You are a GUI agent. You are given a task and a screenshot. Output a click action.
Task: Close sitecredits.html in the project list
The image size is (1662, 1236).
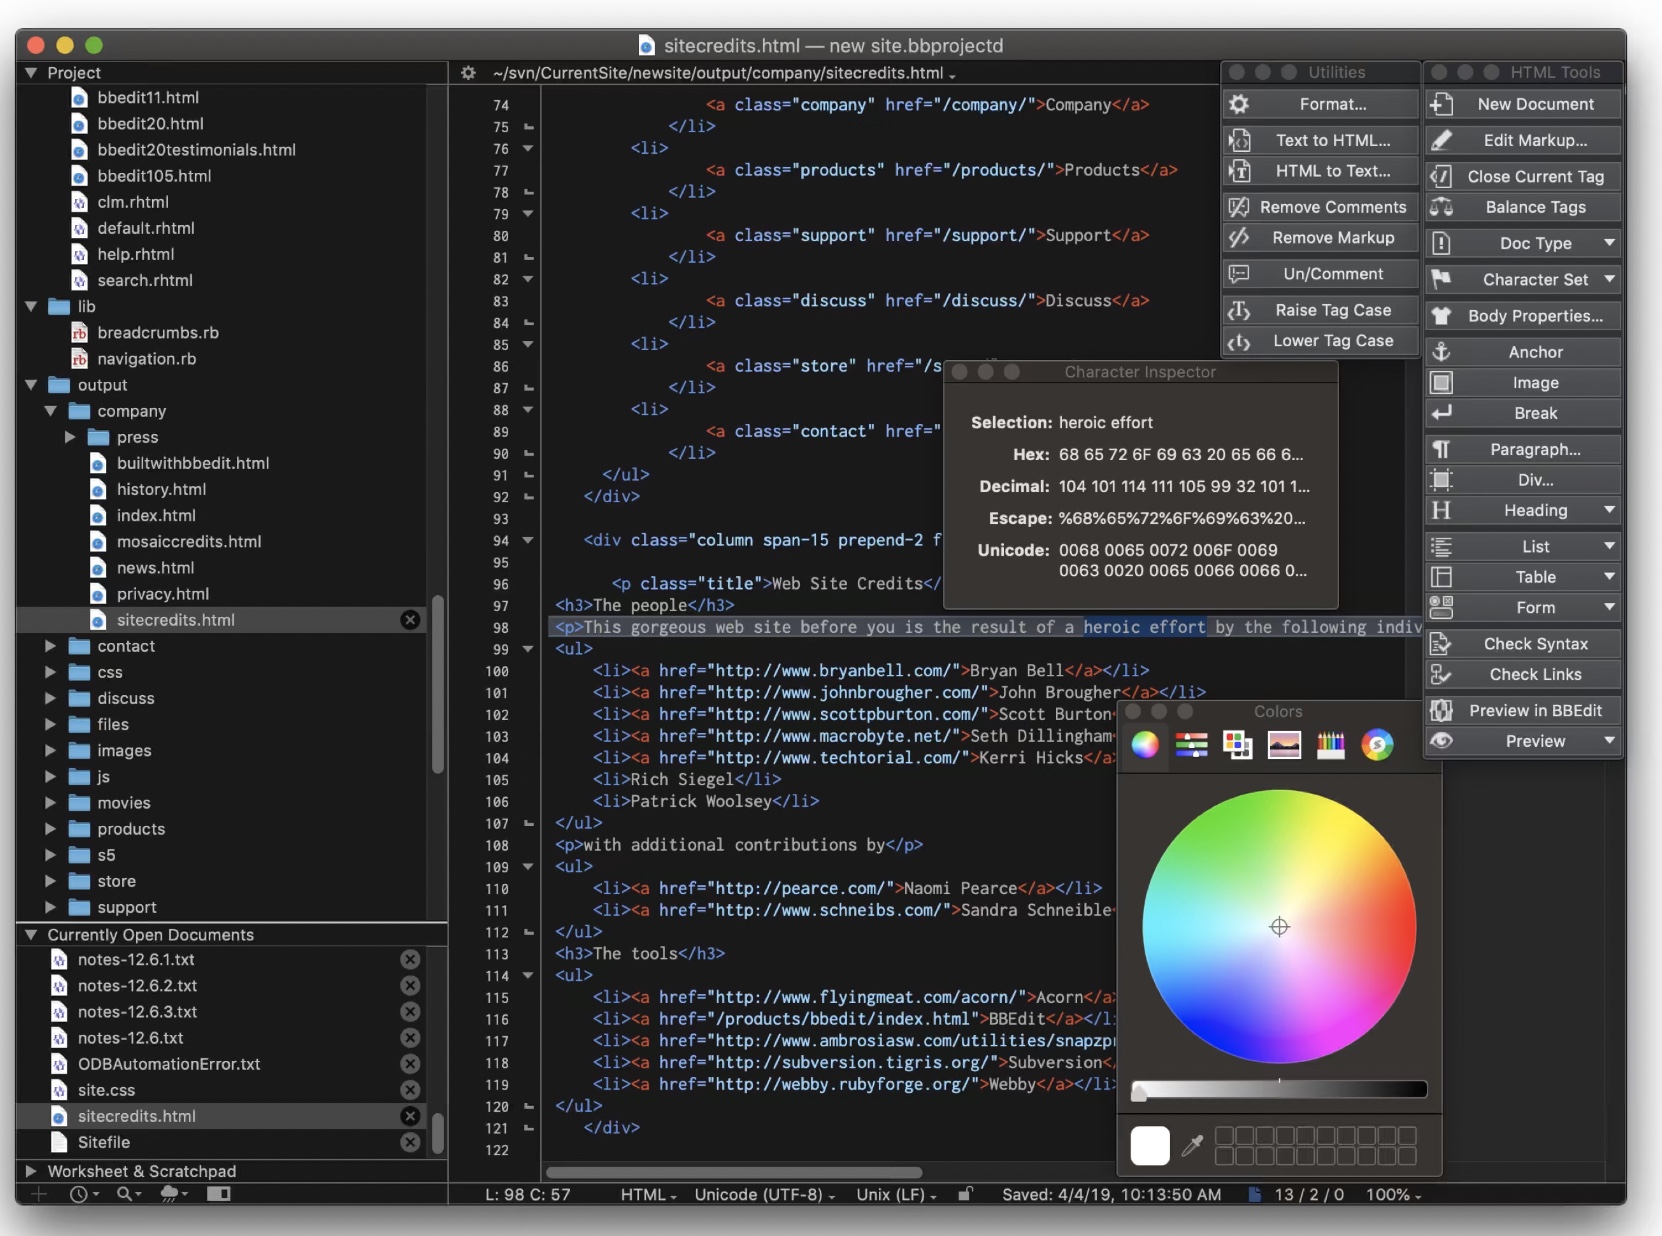point(410,620)
